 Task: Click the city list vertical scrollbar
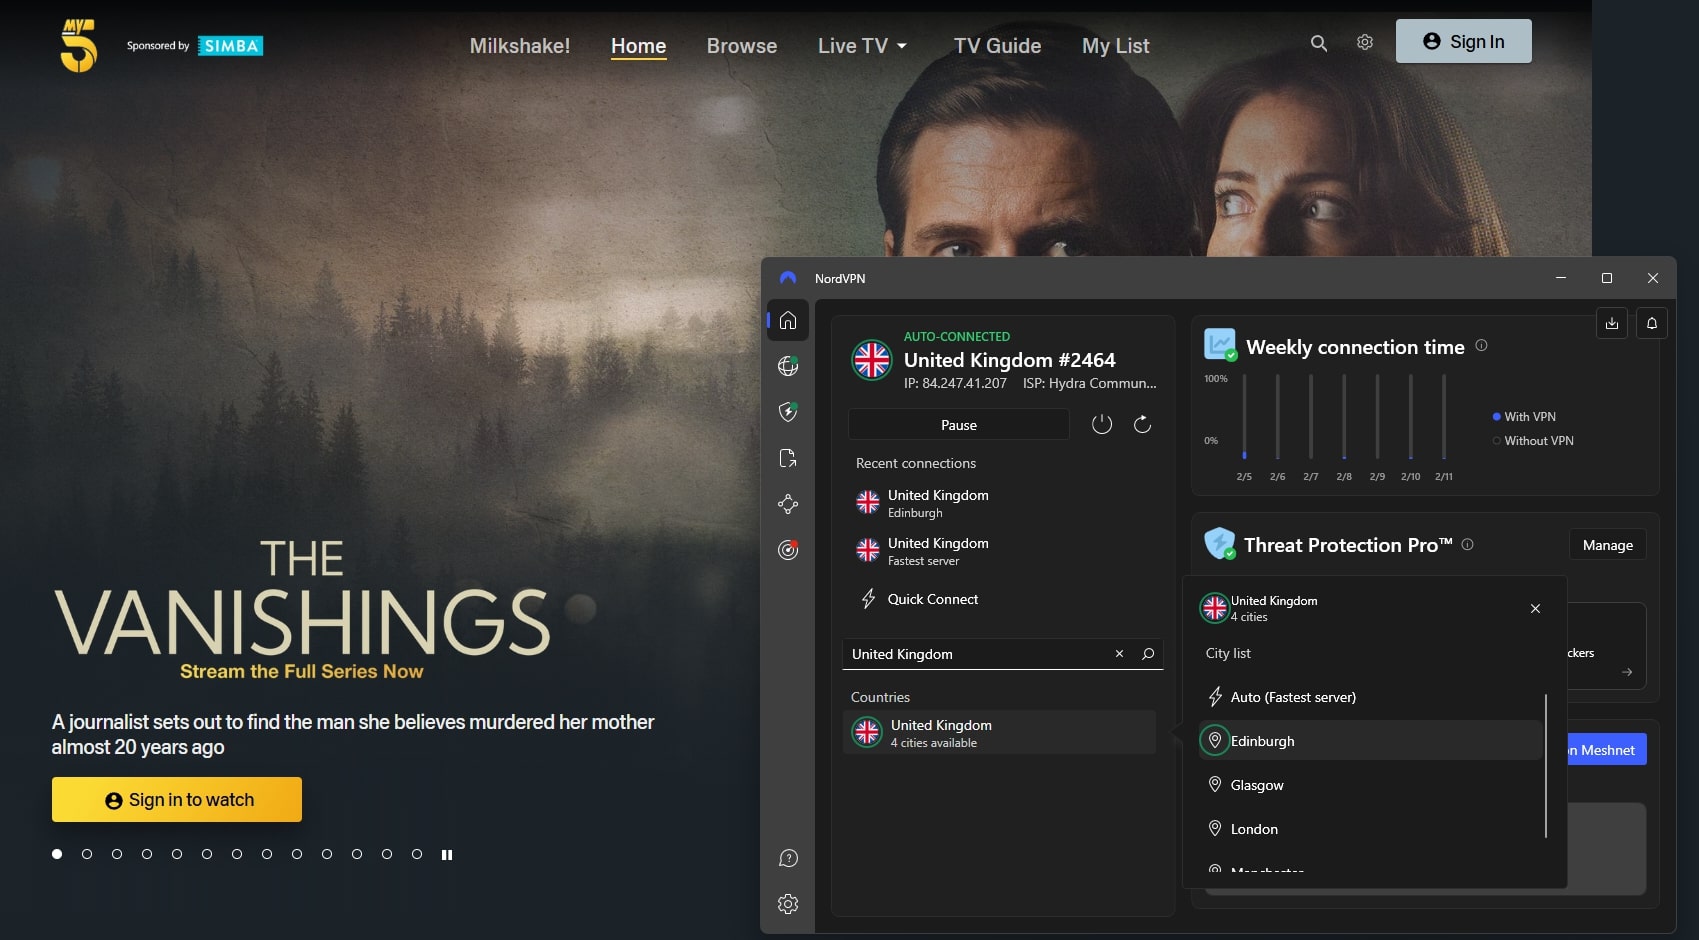1546,766
